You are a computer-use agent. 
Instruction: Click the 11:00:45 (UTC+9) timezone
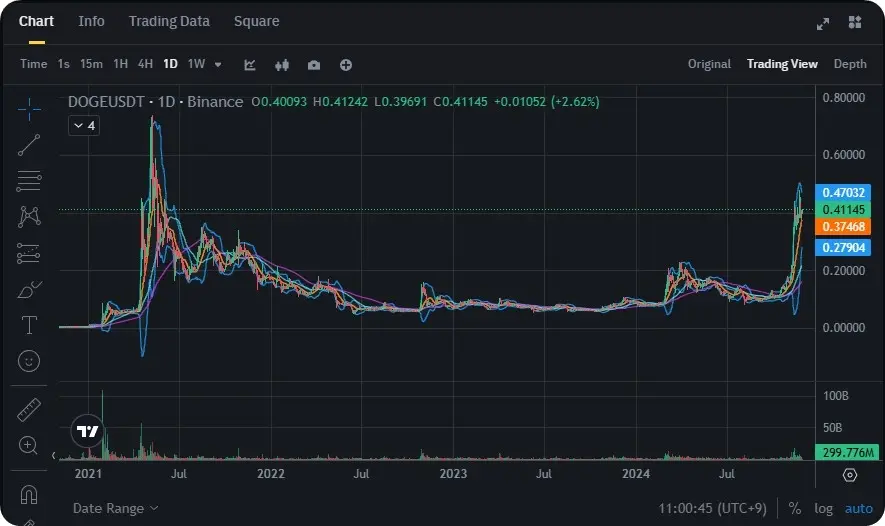tap(712, 509)
